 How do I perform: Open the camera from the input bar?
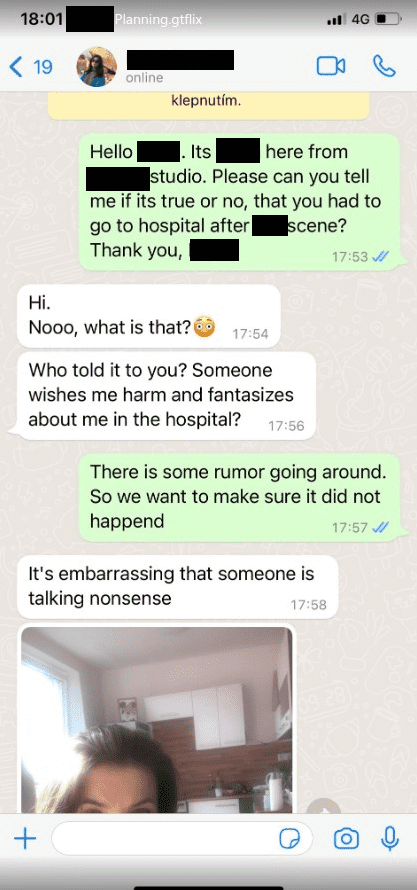346,838
